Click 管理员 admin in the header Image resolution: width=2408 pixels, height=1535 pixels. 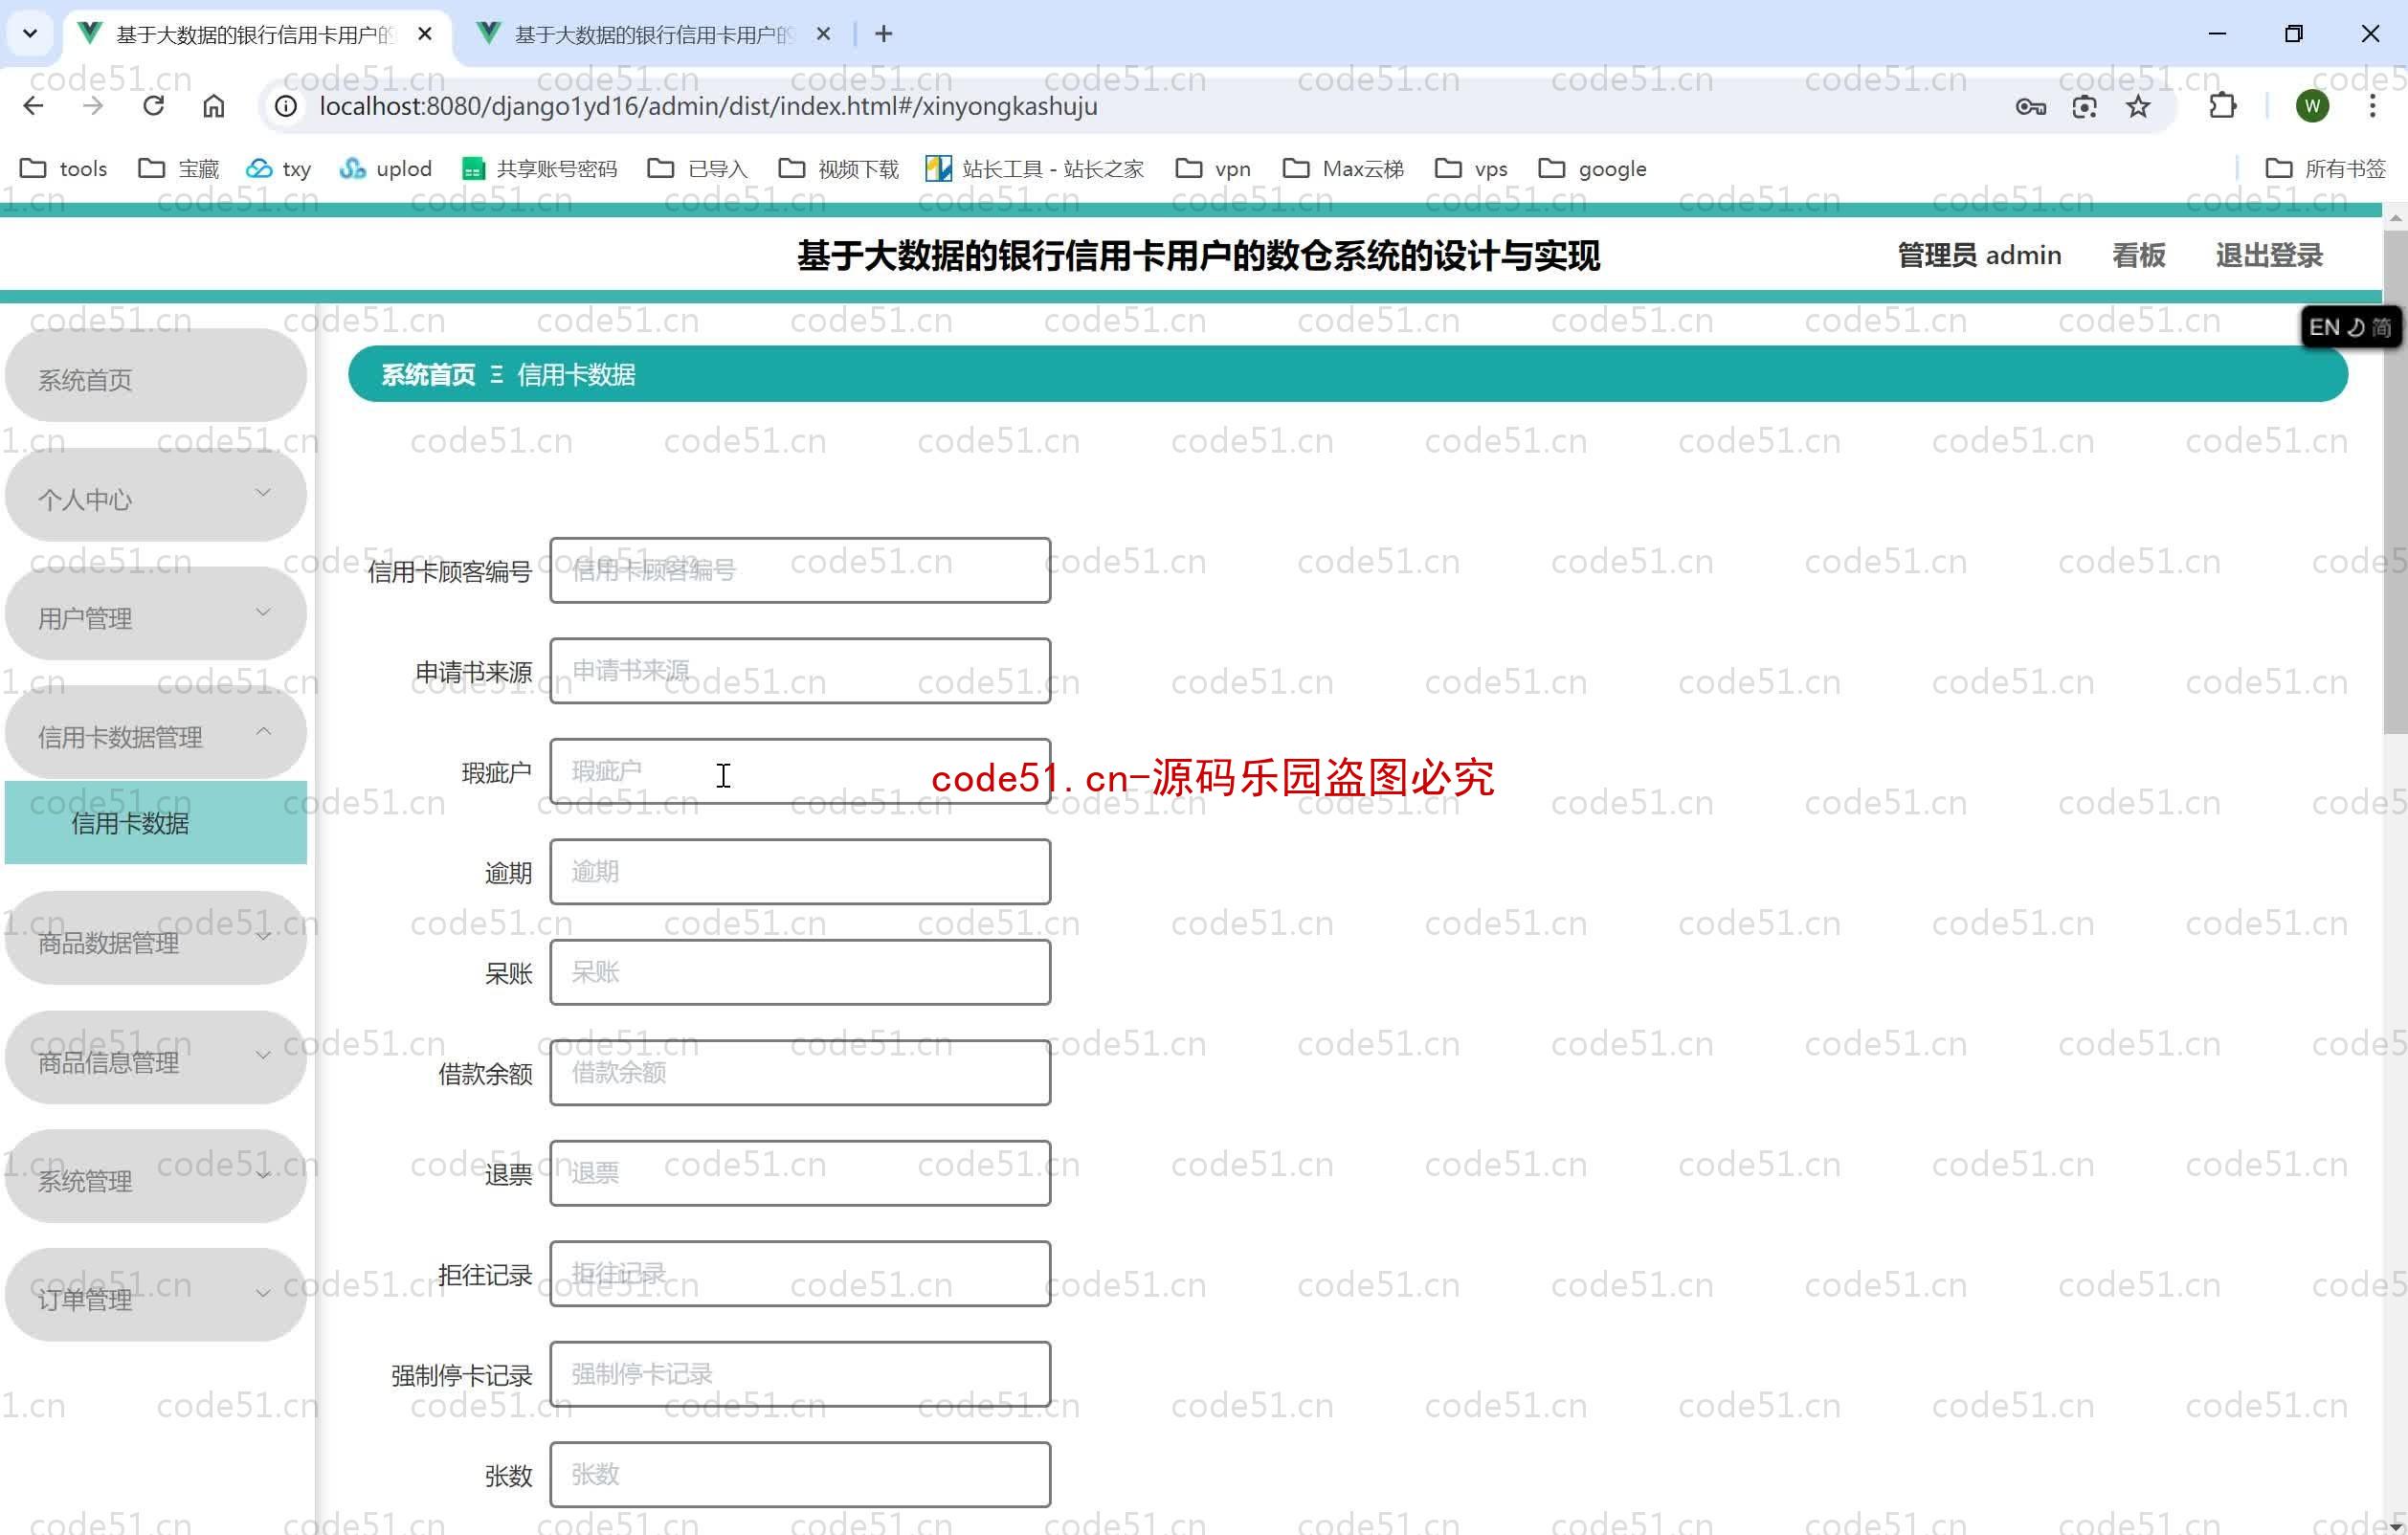(1979, 255)
